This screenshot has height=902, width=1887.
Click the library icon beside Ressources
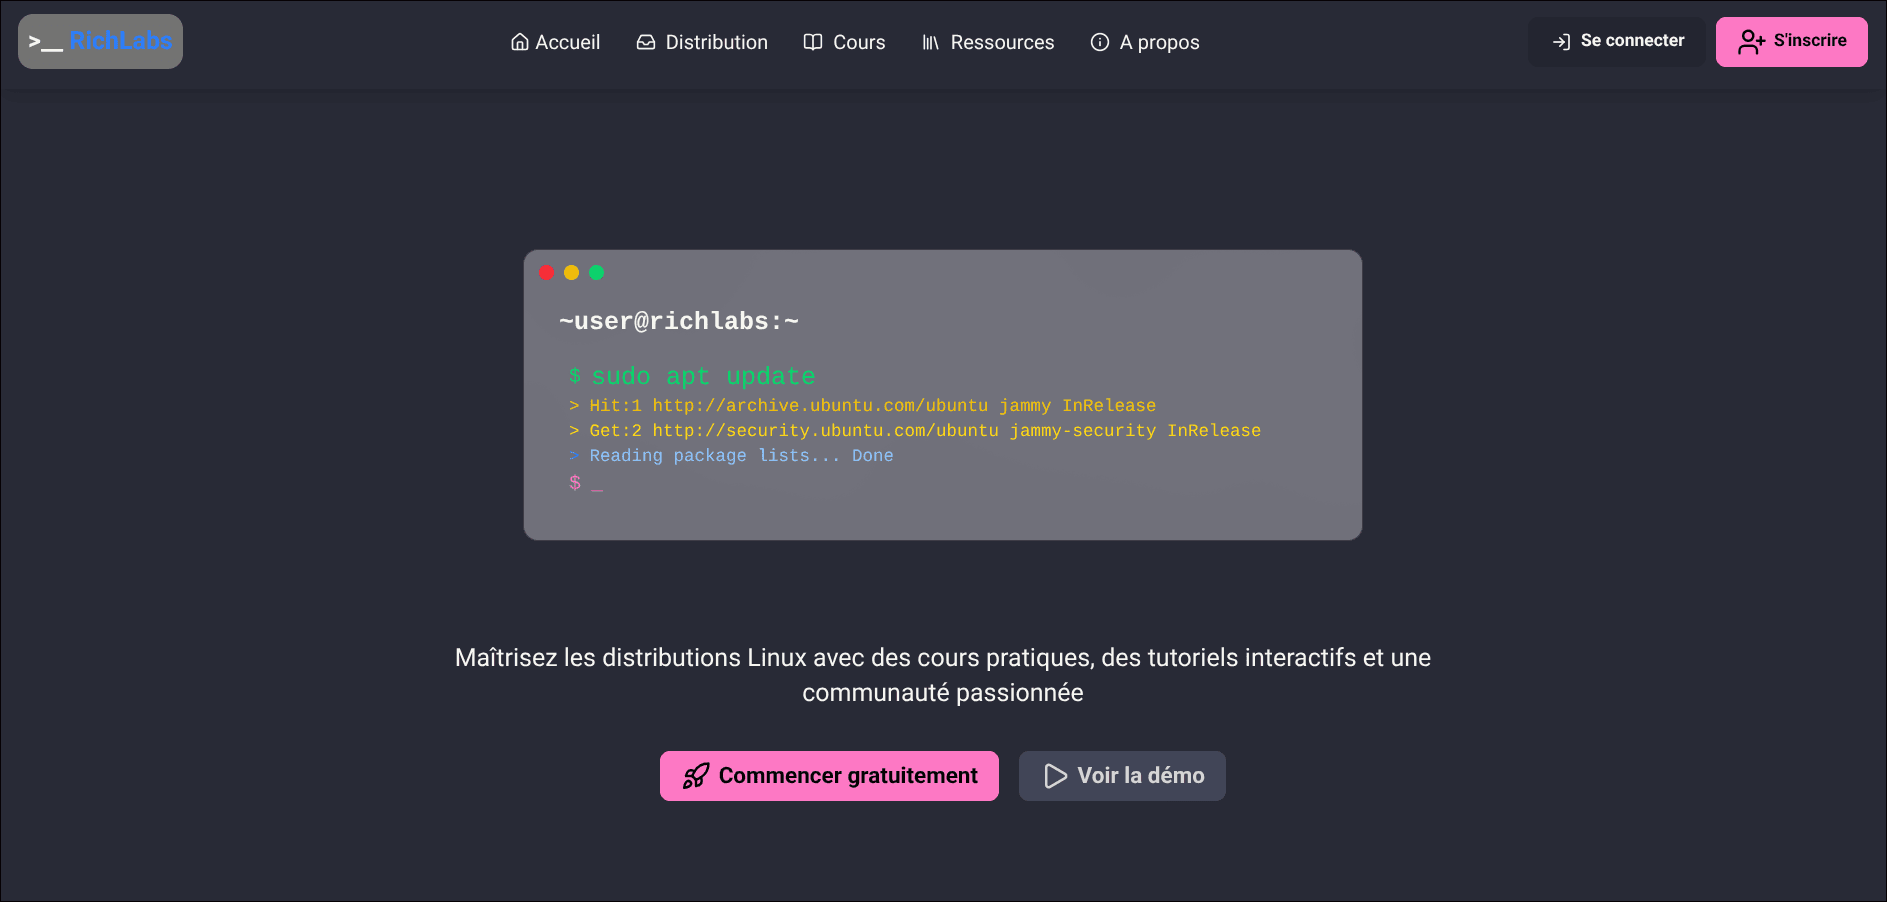pos(931,42)
